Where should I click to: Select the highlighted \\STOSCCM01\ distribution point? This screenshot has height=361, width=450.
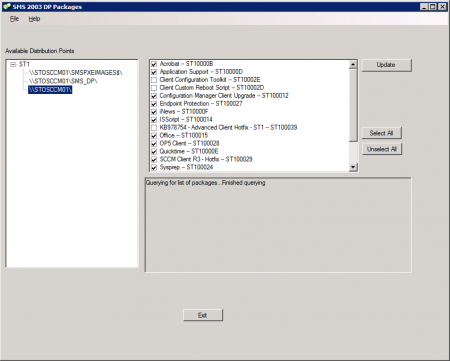[50, 90]
